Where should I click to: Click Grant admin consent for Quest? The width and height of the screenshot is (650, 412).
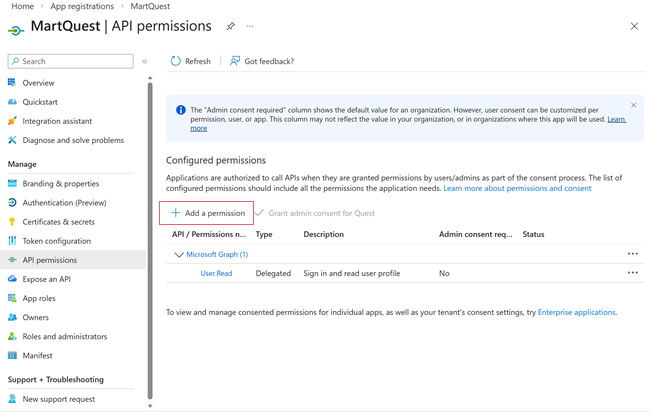tap(315, 213)
